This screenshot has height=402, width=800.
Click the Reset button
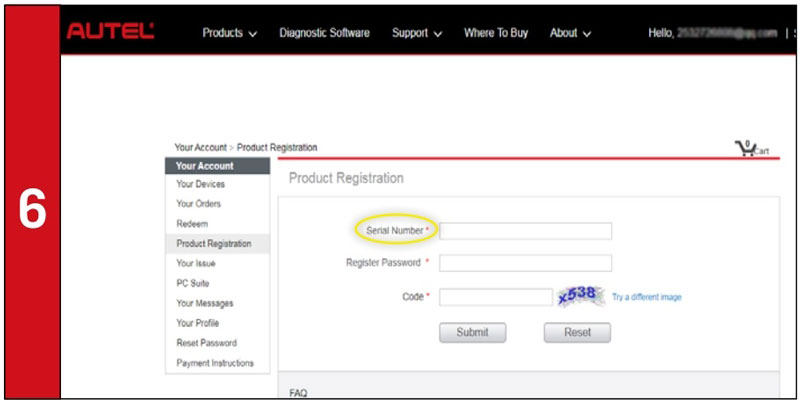click(577, 333)
